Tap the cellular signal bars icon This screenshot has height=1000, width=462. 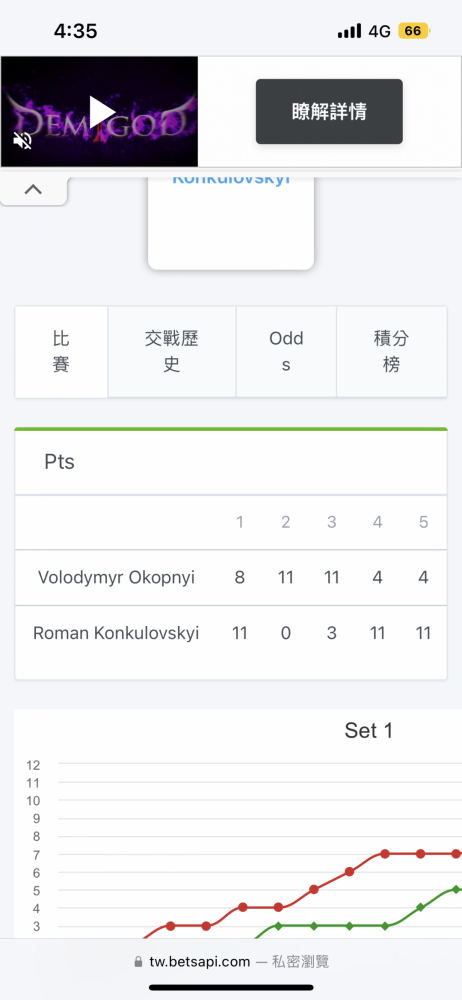(x=349, y=31)
